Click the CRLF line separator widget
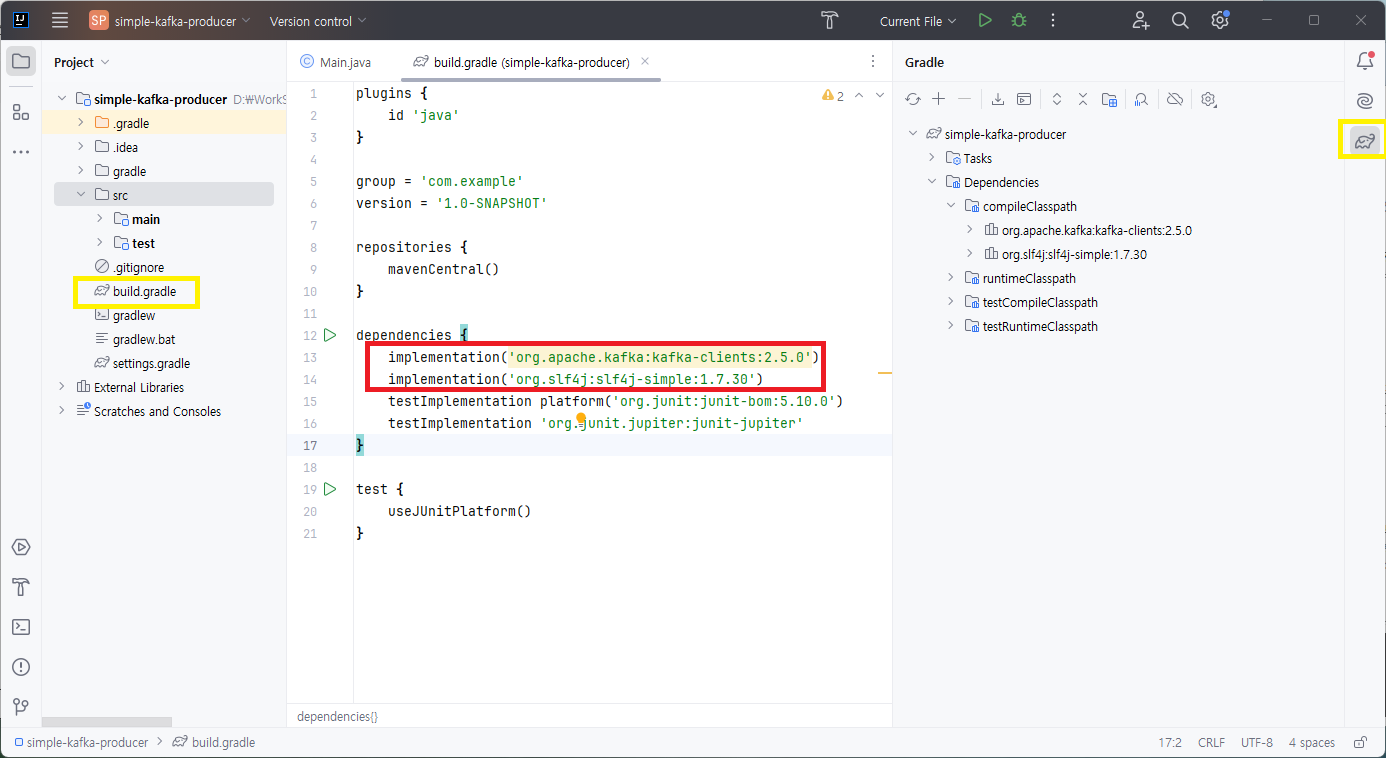Image resolution: width=1386 pixels, height=758 pixels. (x=1211, y=743)
